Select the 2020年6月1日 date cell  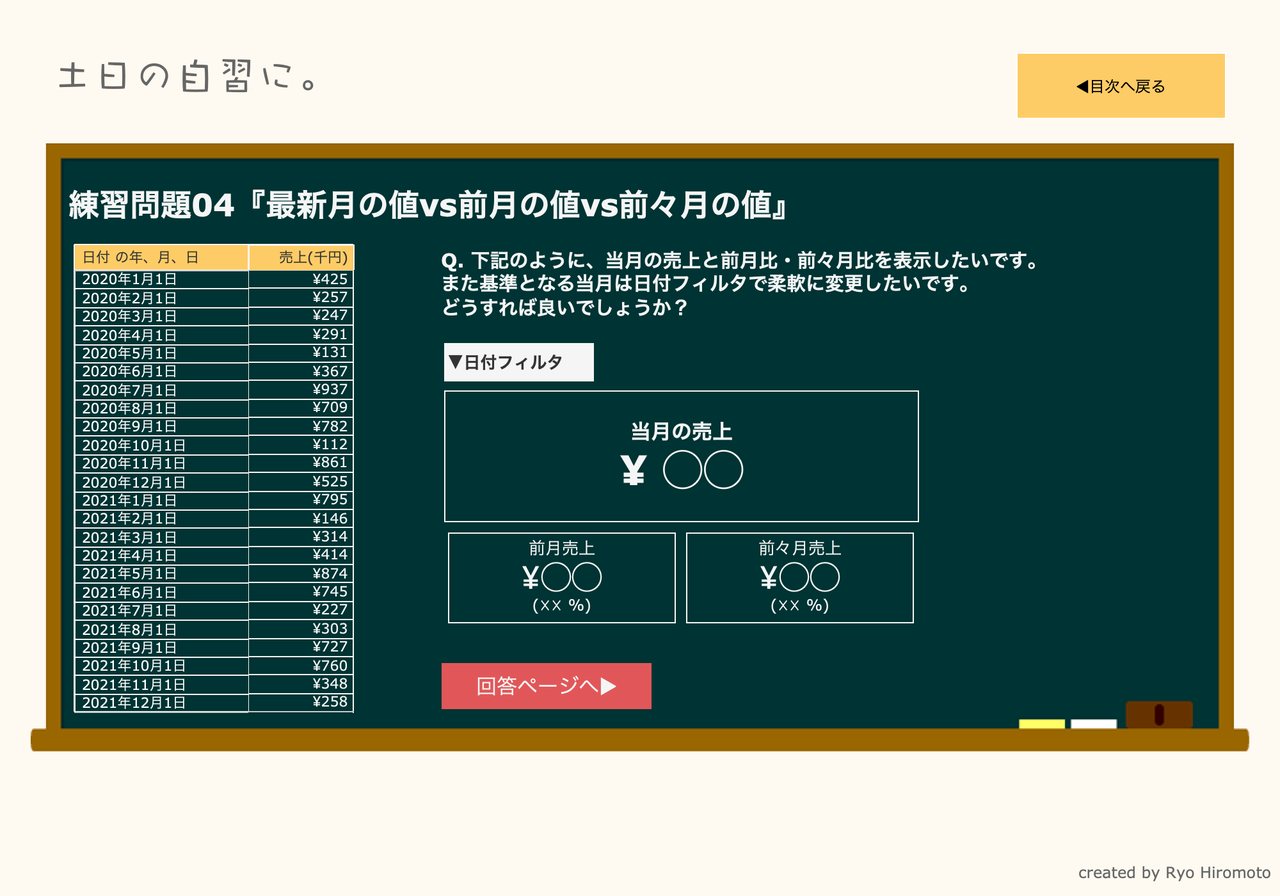161,372
